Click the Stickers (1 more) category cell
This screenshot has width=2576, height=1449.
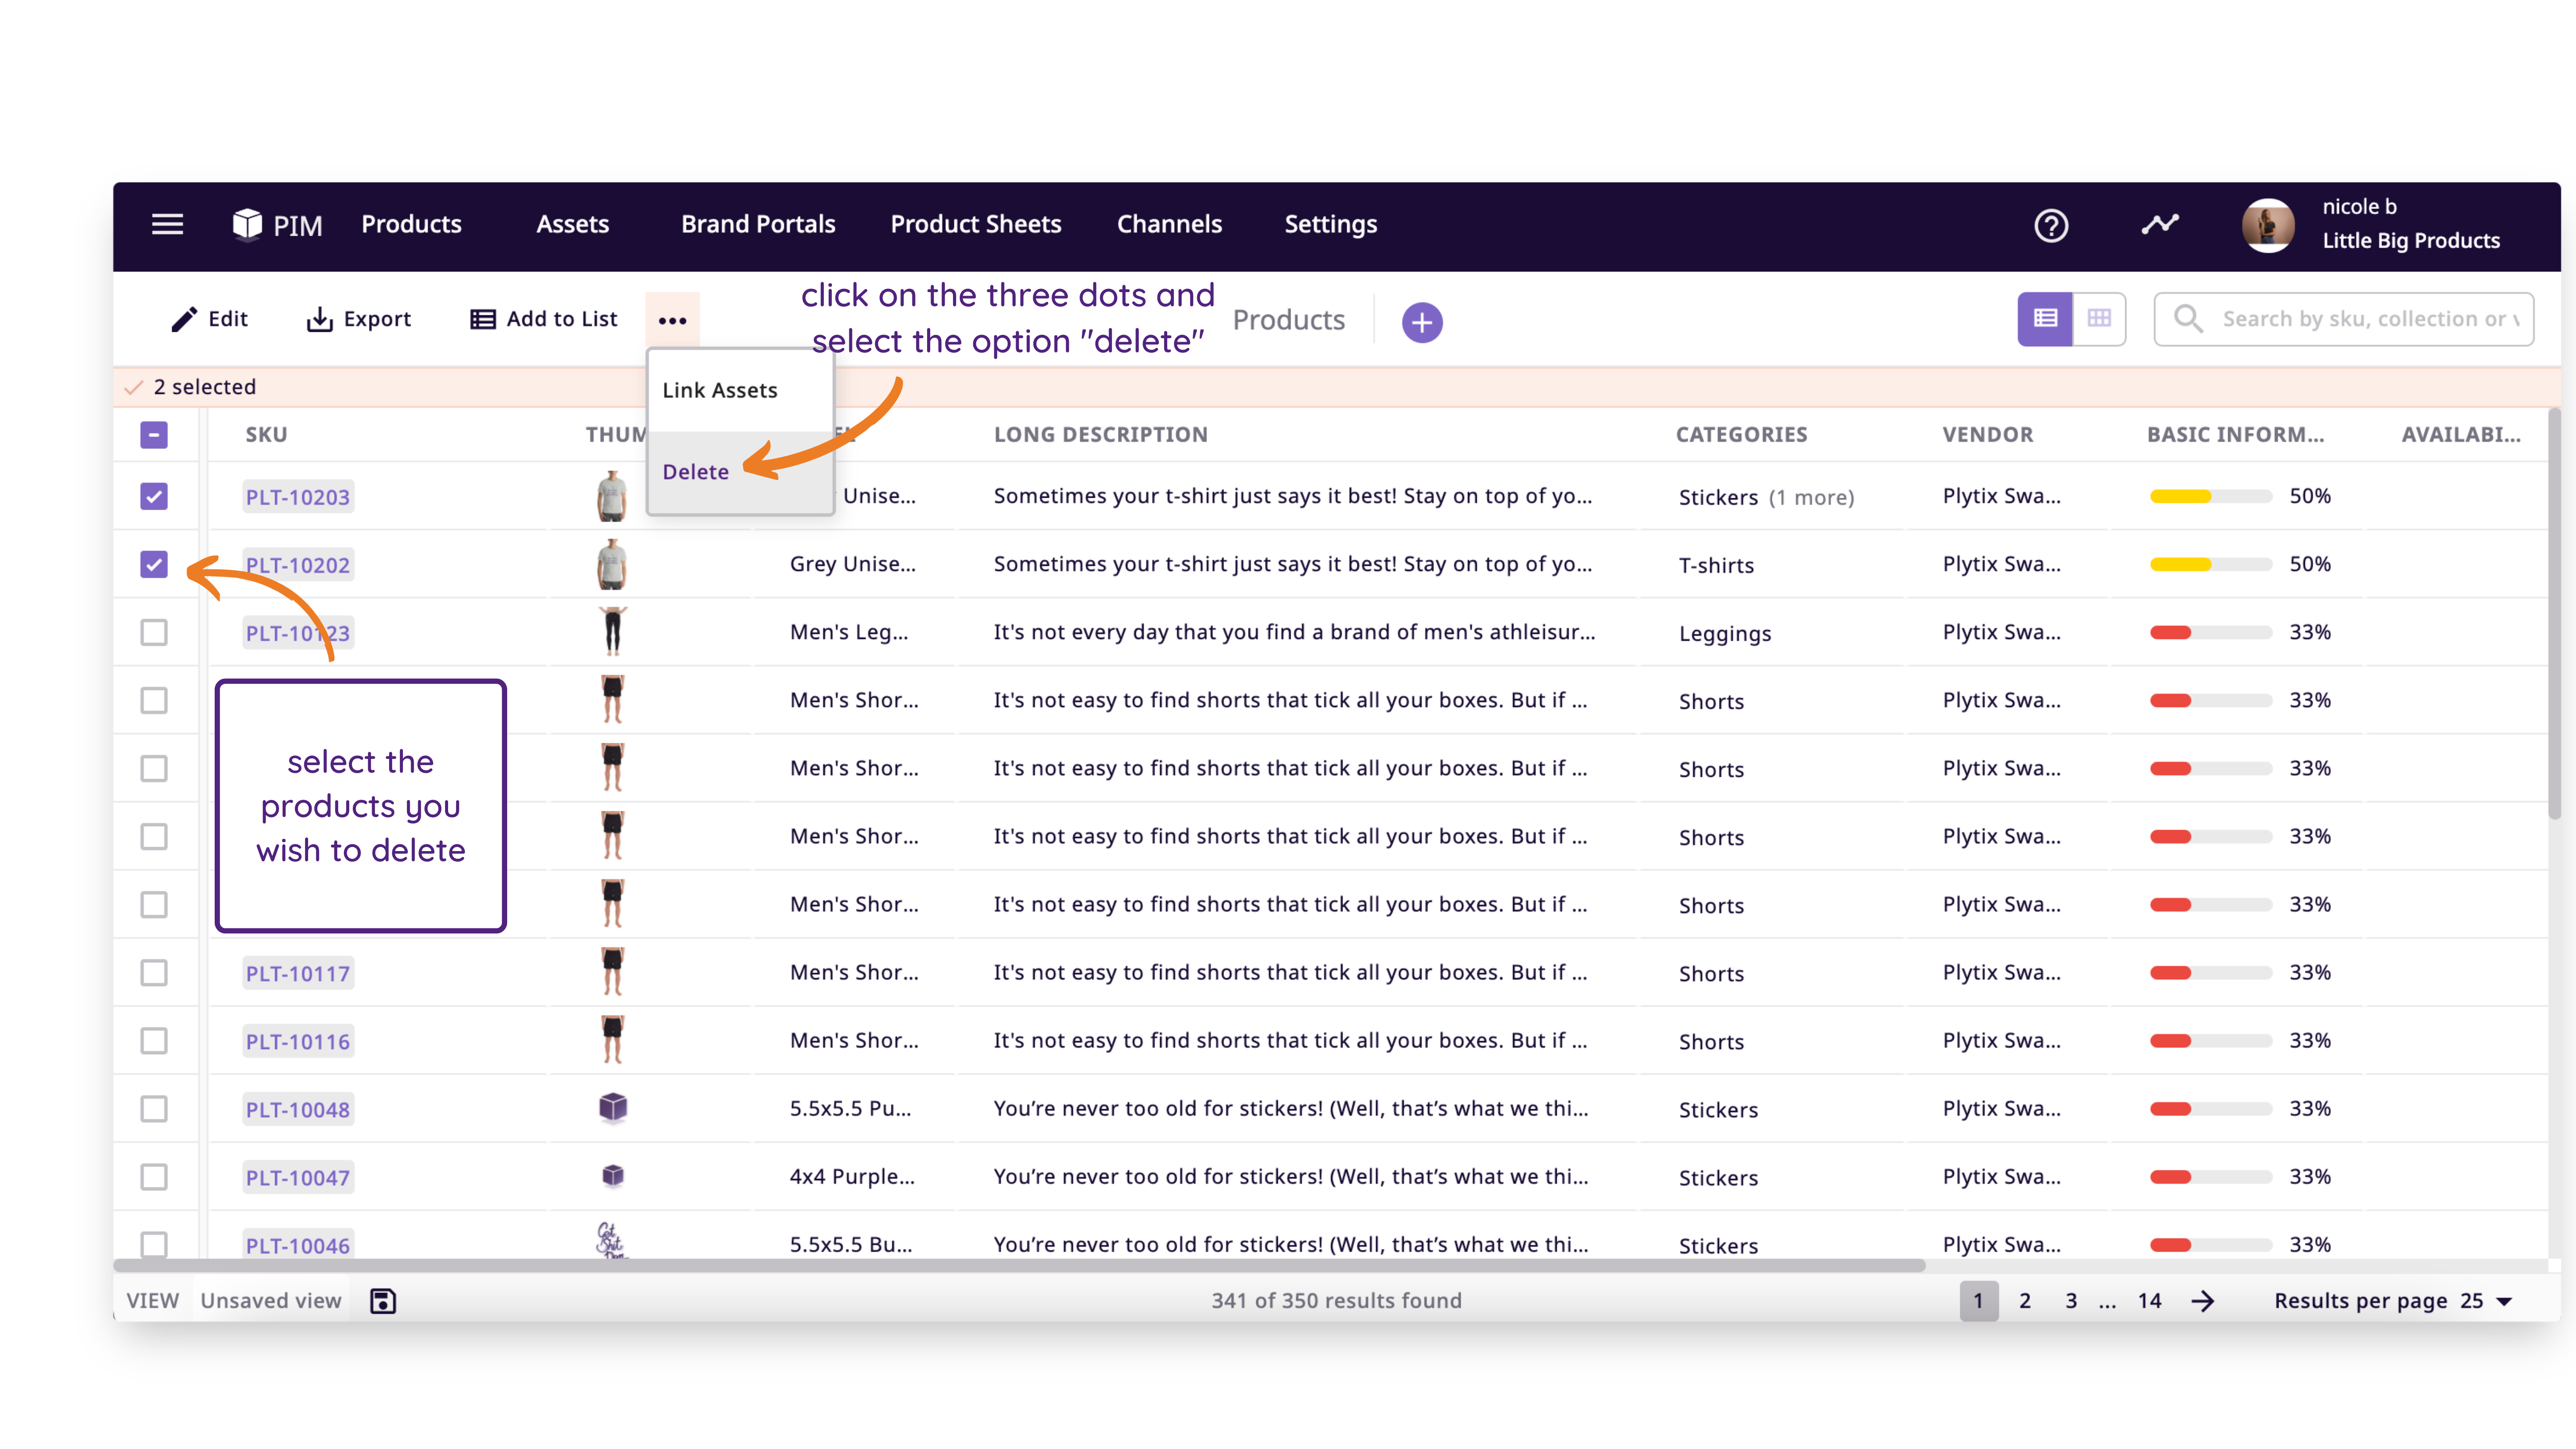(x=1766, y=497)
